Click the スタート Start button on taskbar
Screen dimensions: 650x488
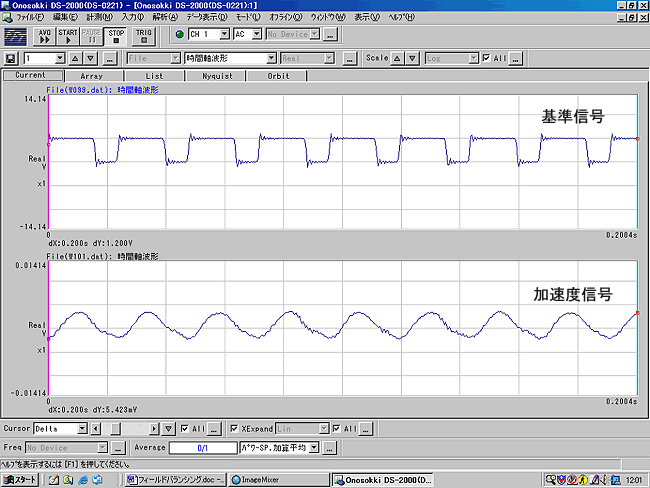[x=20, y=480]
